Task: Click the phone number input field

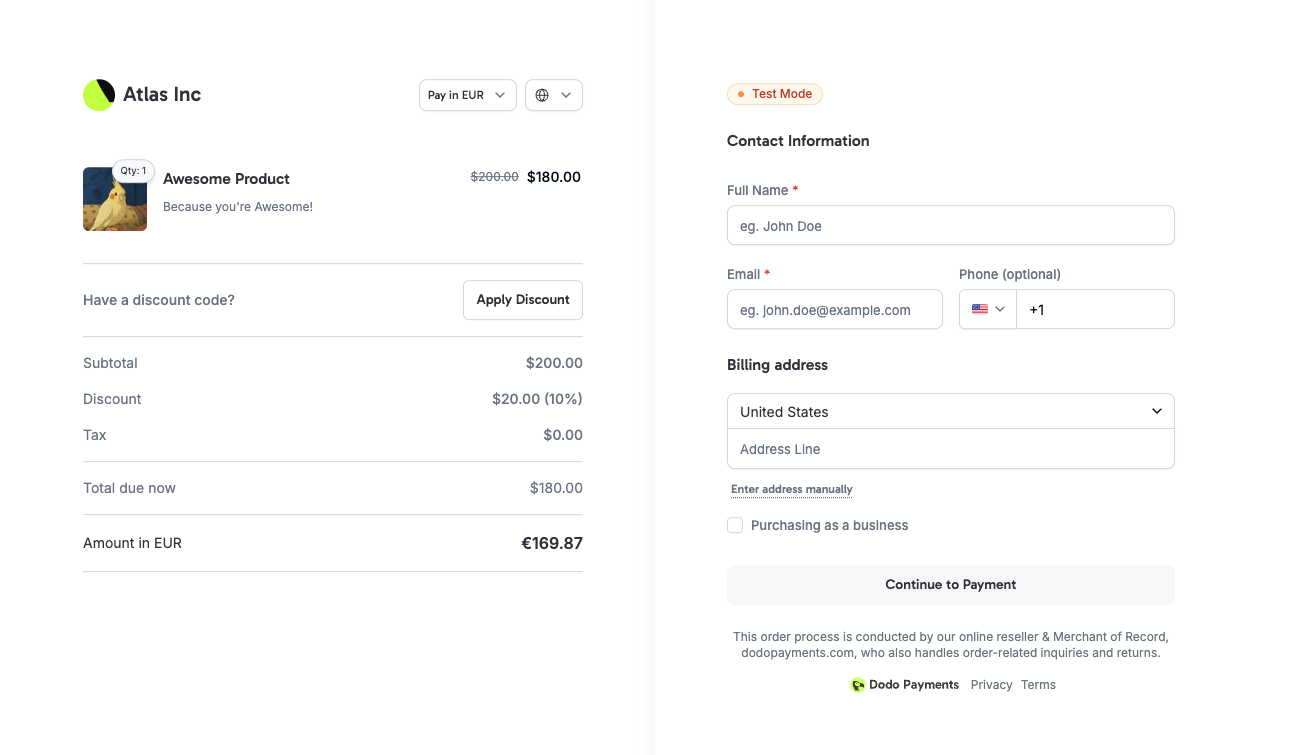Action: tap(1094, 310)
